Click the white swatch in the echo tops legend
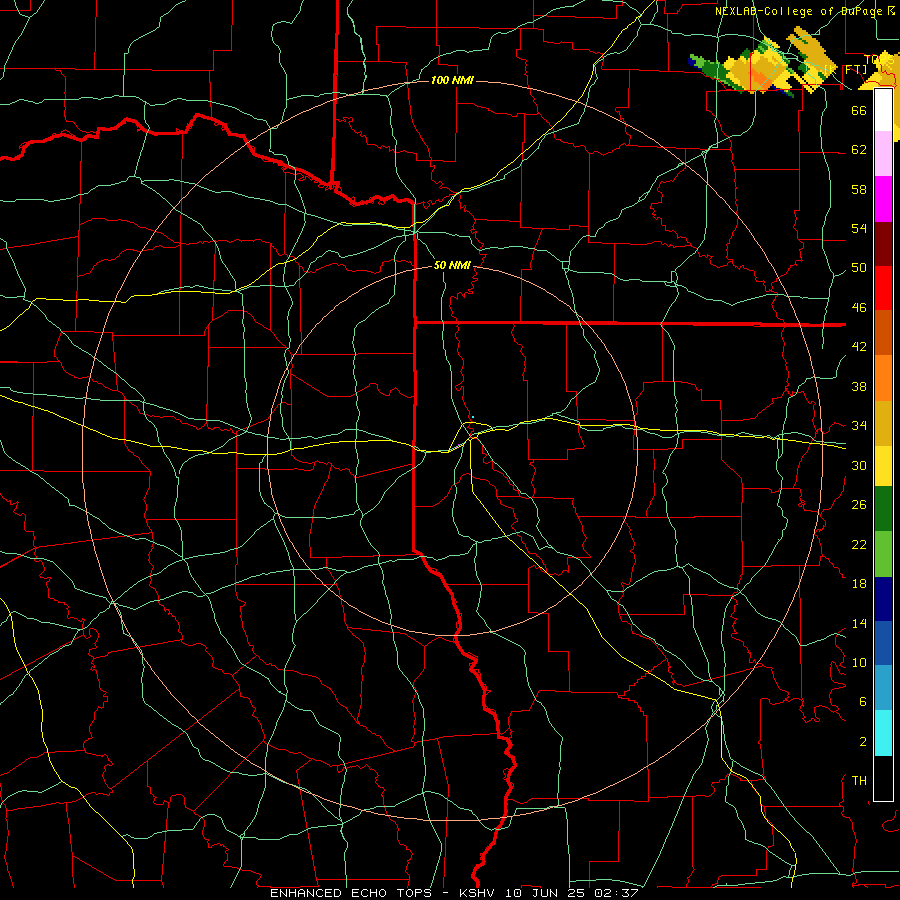Screen dimensions: 900x900 click(883, 110)
